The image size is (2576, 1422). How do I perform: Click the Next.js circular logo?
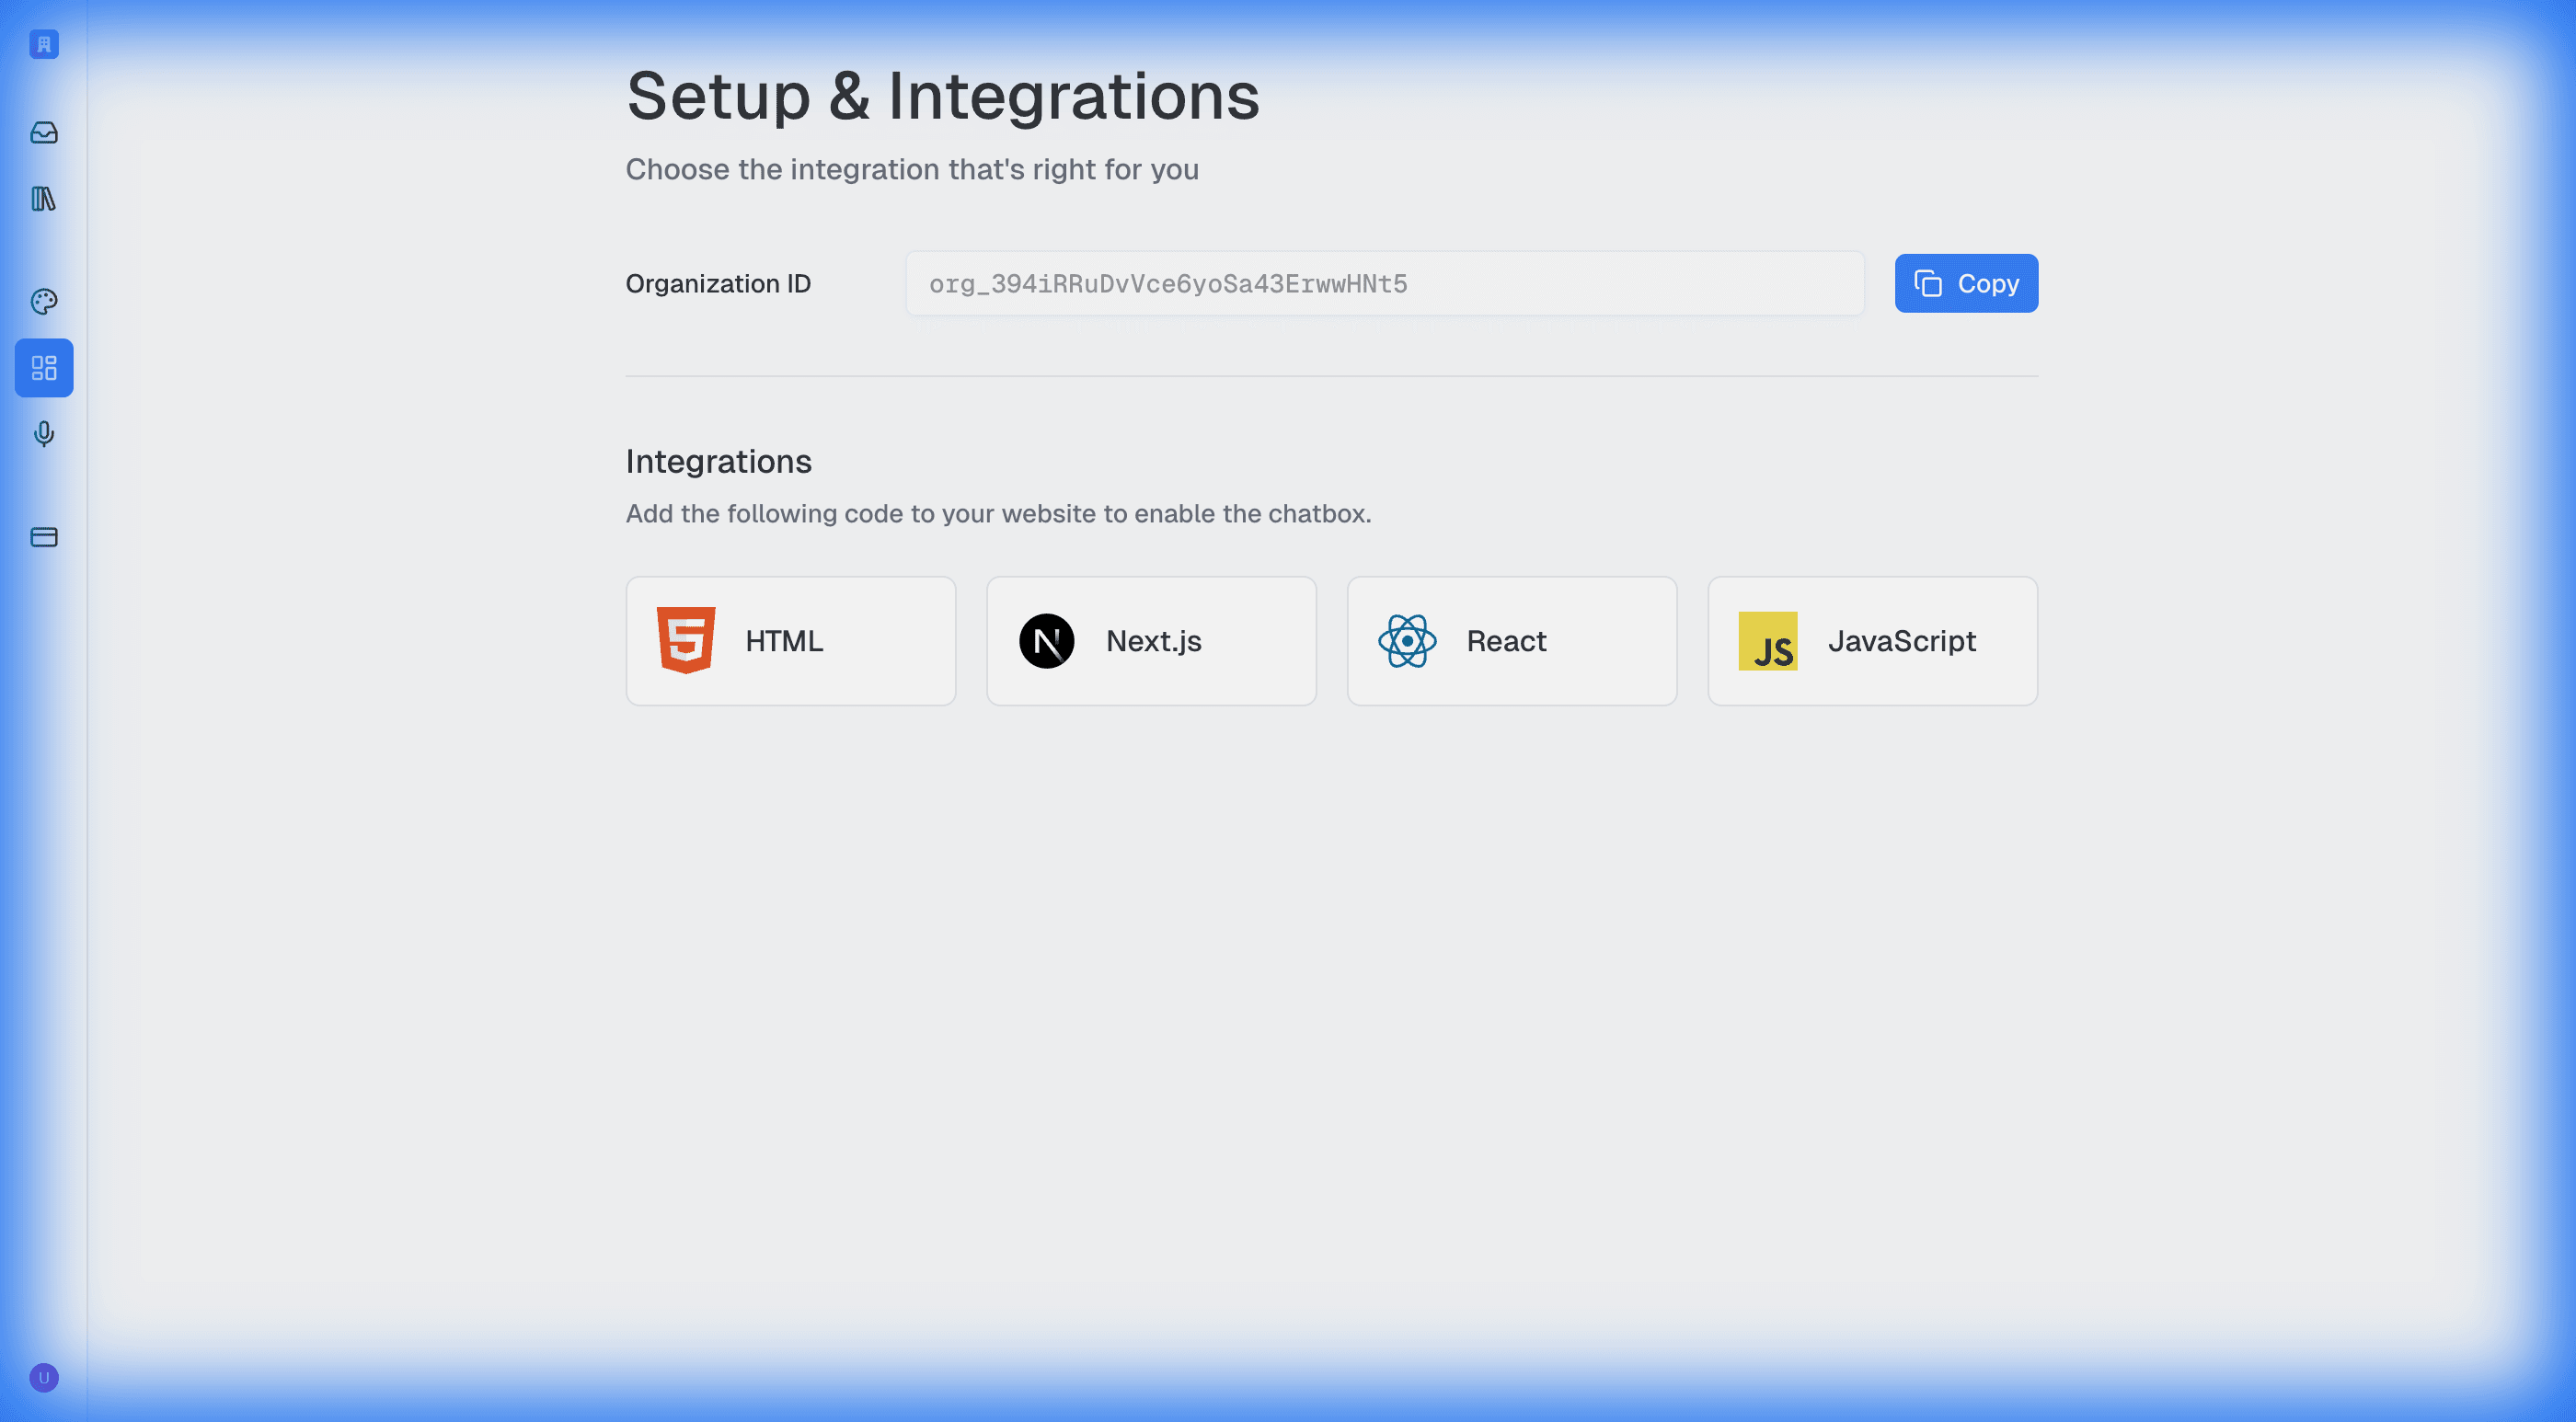pyautogui.click(x=1047, y=641)
